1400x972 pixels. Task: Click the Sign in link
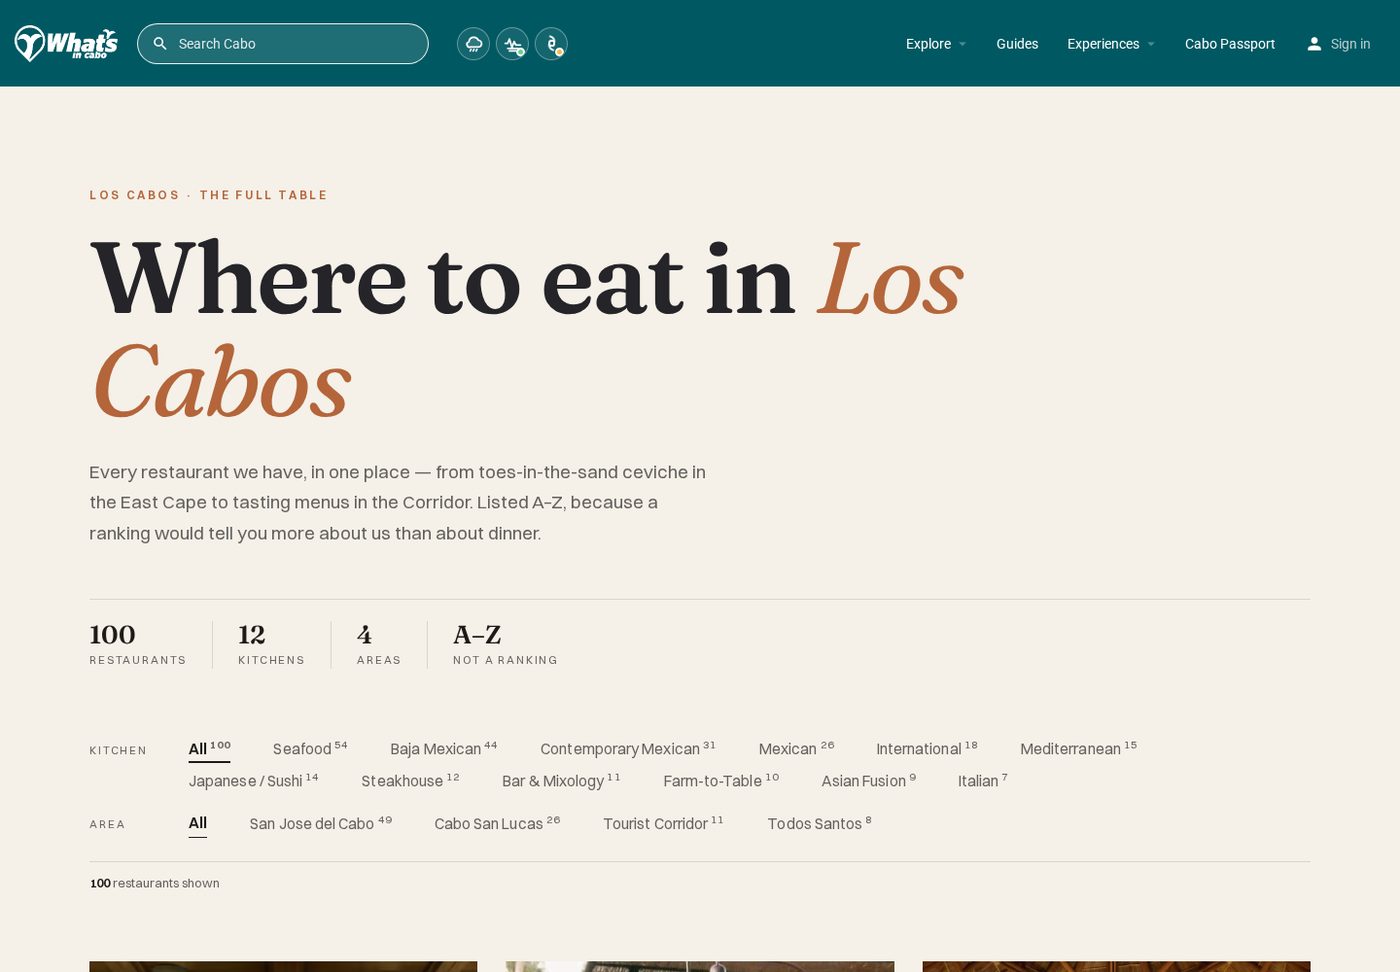1350,44
